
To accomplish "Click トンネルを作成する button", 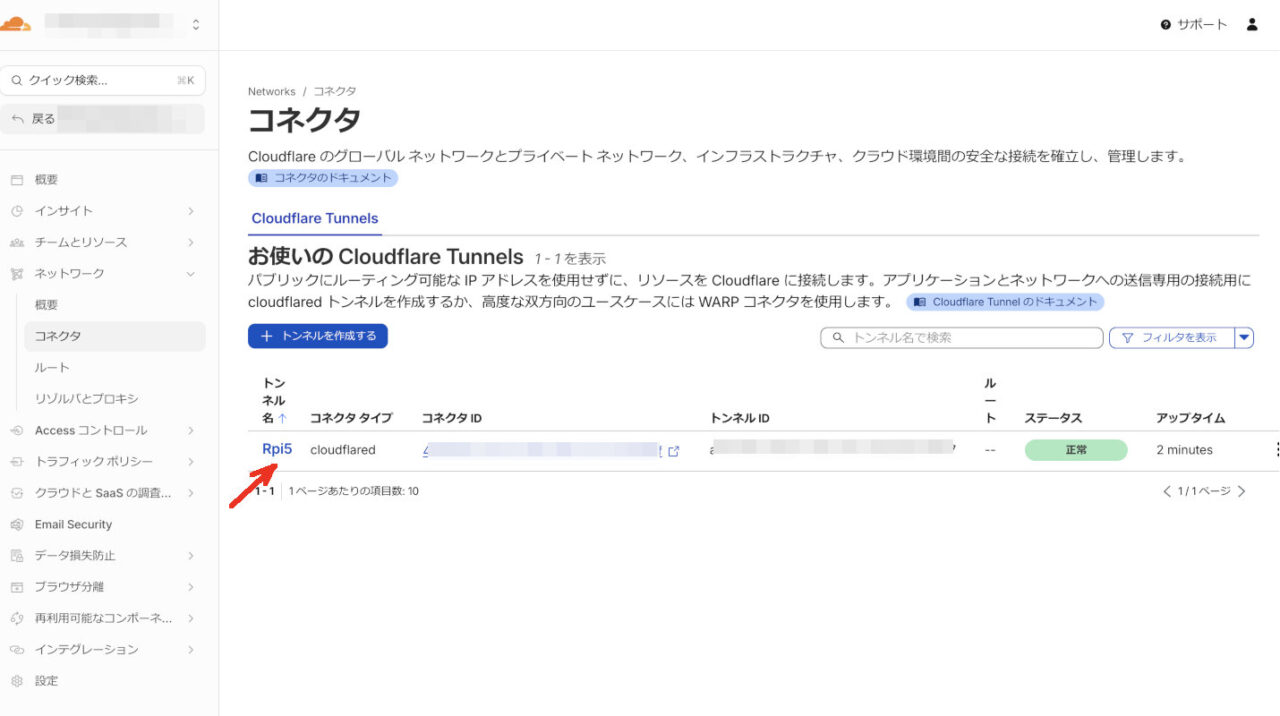I will [318, 336].
